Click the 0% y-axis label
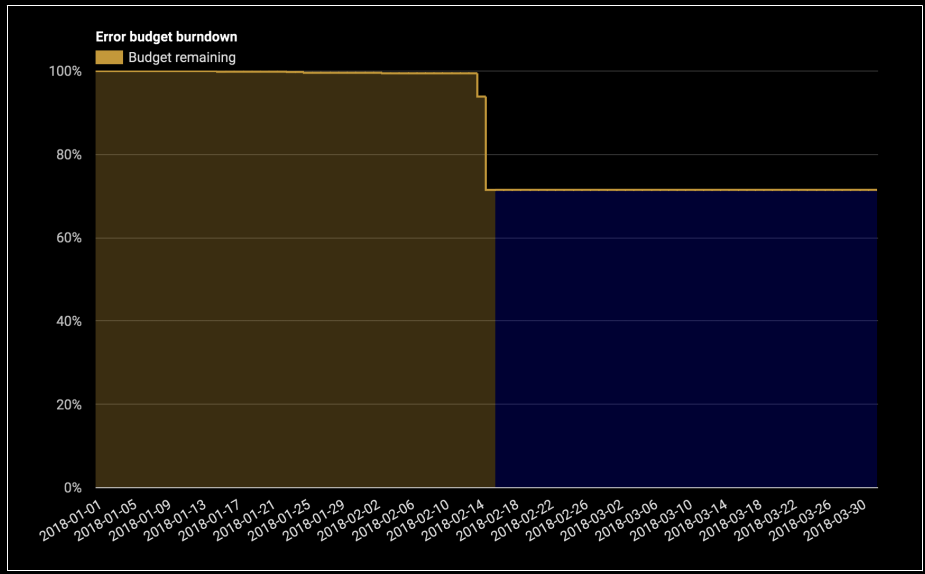The height and width of the screenshot is (574, 925). click(x=72, y=488)
